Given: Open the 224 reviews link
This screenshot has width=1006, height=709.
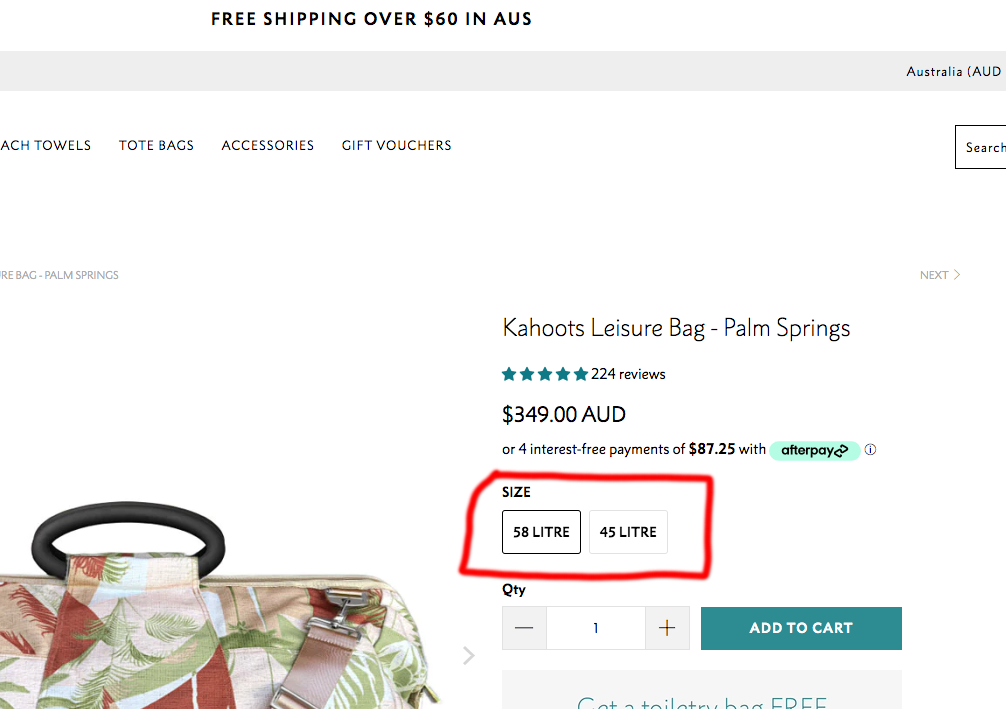Looking at the screenshot, I should [628, 375].
